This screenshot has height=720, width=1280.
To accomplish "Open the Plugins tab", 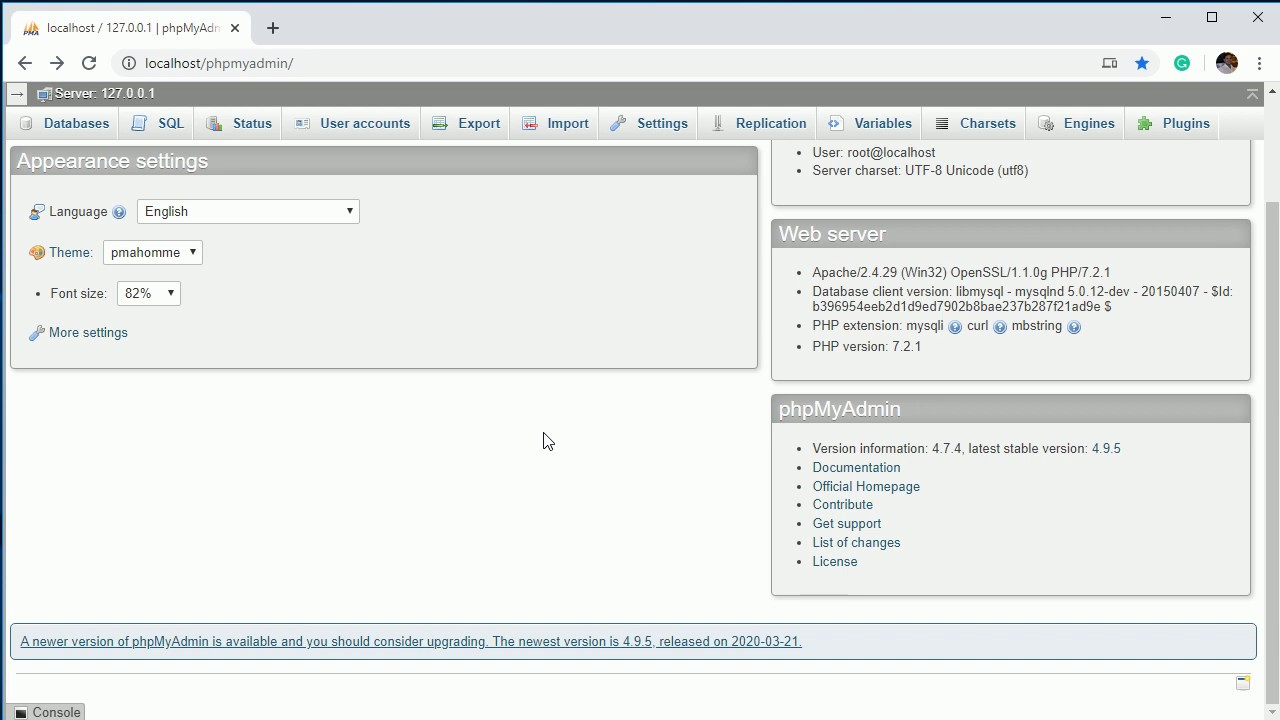I will pyautogui.click(x=1174, y=123).
